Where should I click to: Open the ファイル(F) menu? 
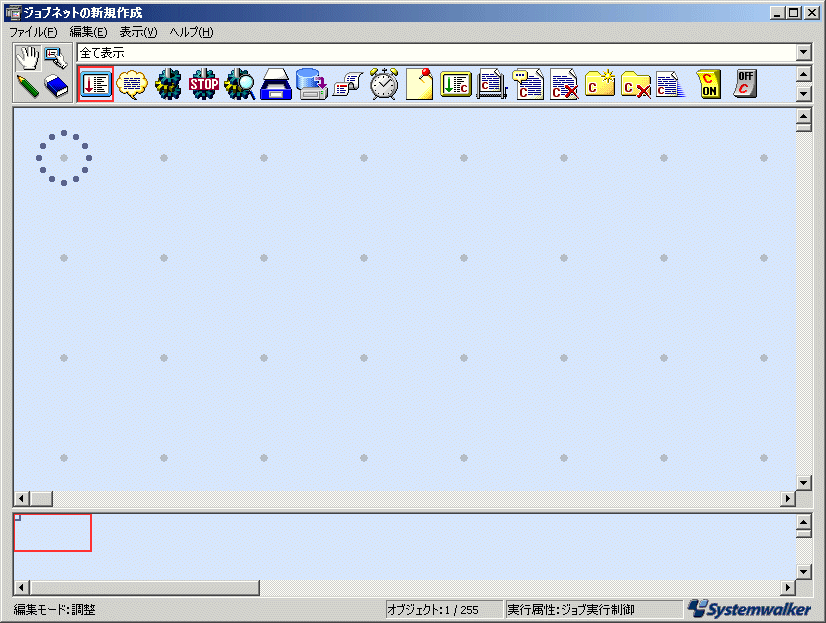pyautogui.click(x=33, y=32)
